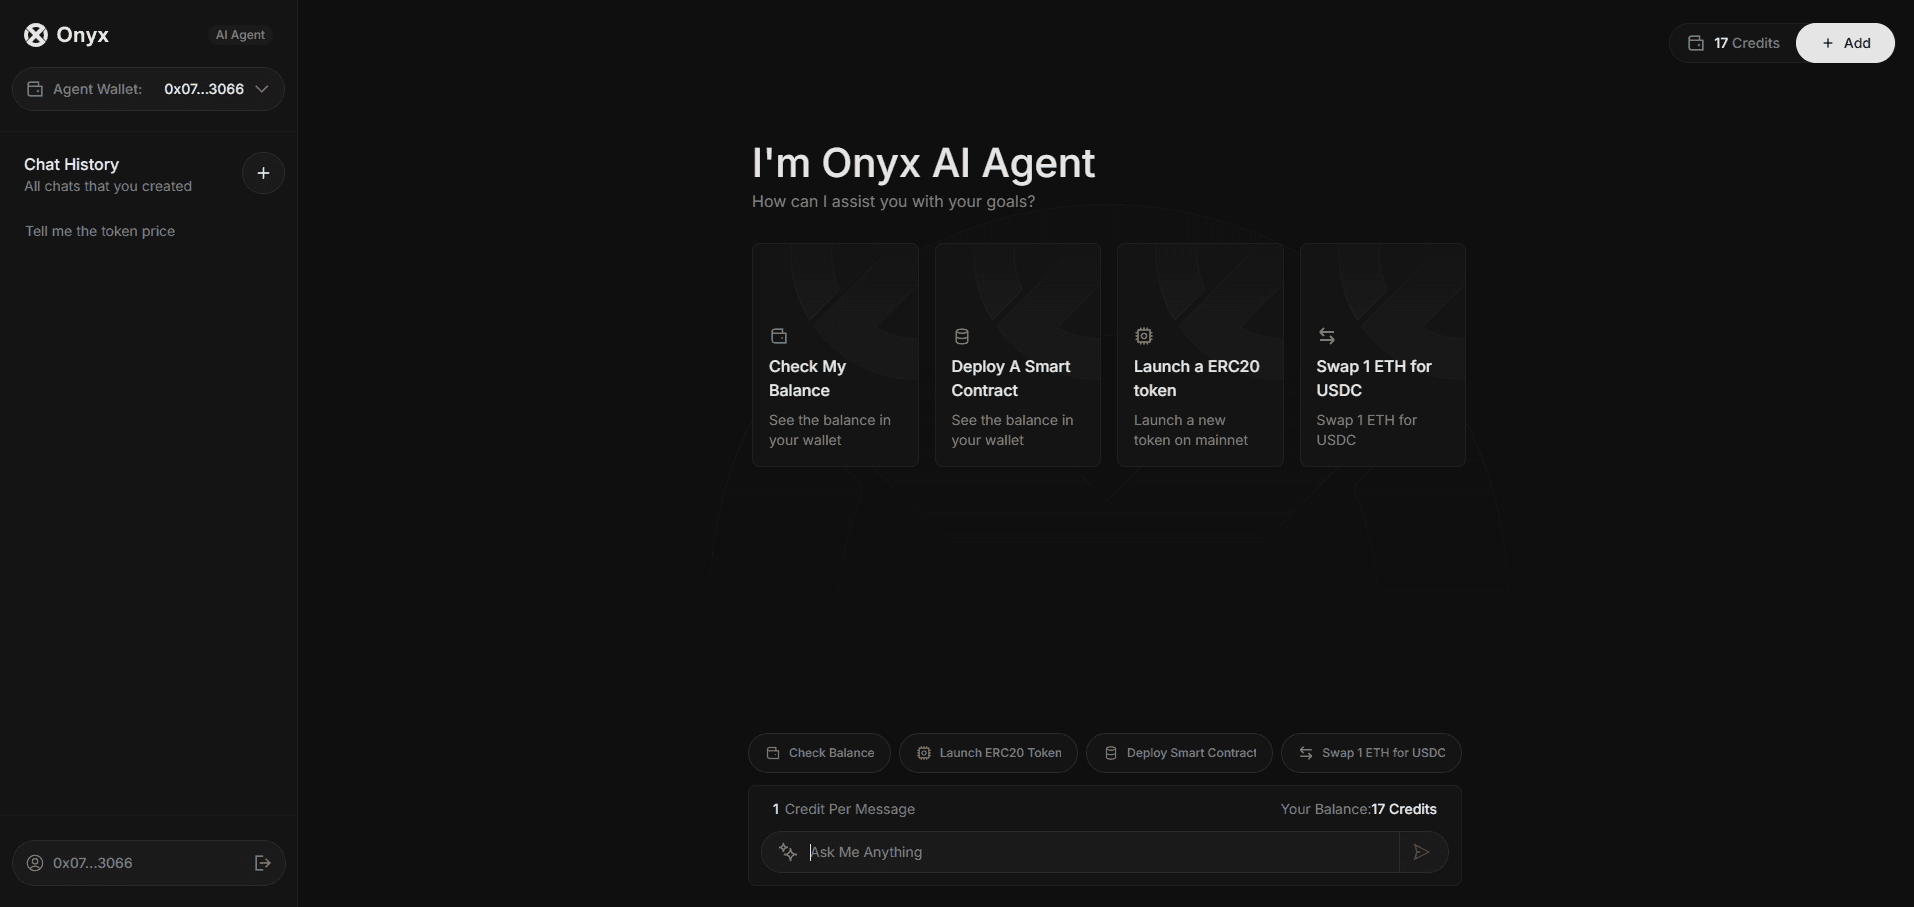Click the Add credits button
Screen dimensions: 1914x907
point(1845,43)
